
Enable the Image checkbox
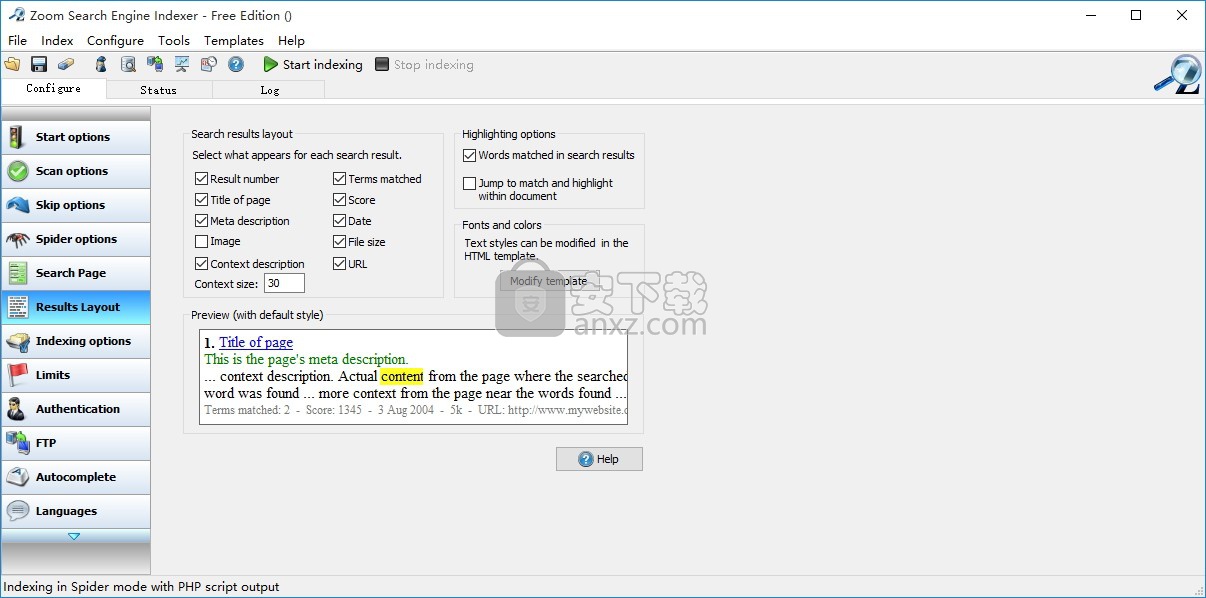(202, 242)
